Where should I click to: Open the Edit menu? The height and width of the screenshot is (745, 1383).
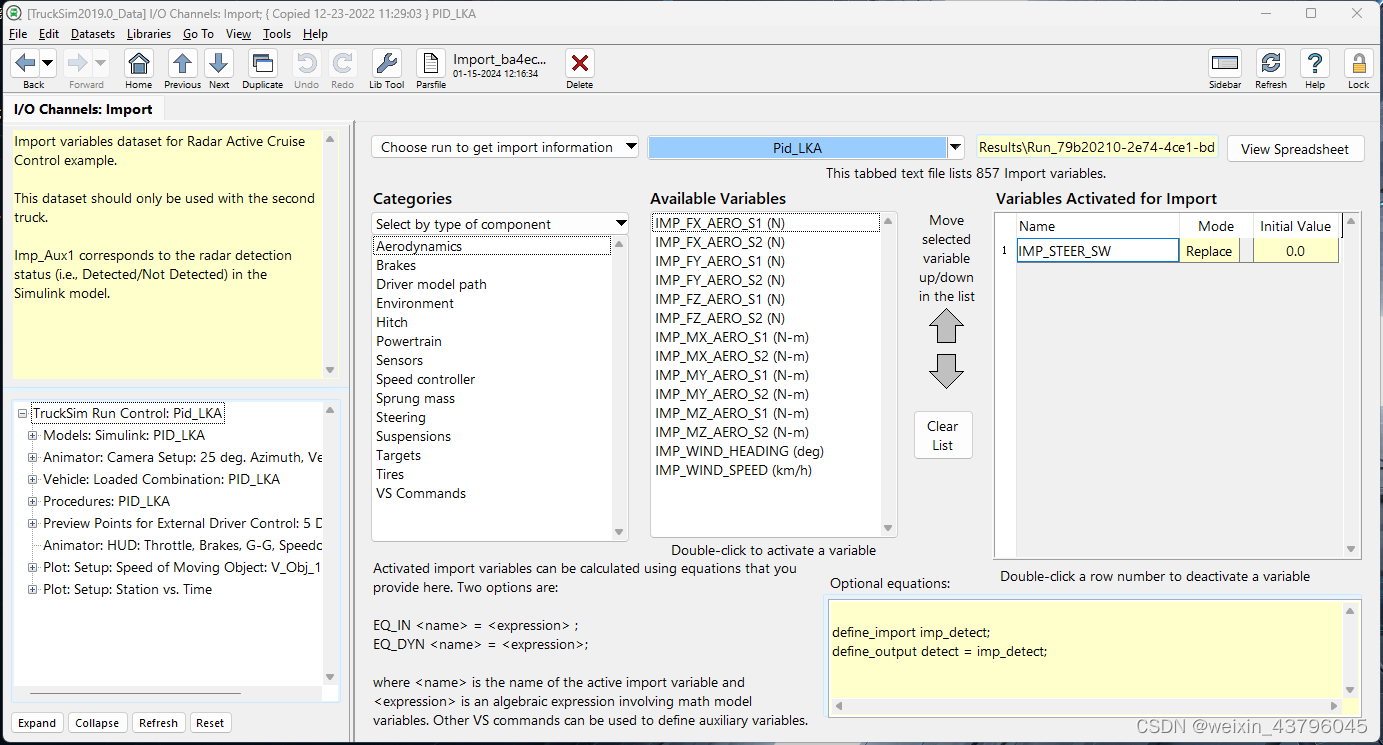(x=49, y=34)
